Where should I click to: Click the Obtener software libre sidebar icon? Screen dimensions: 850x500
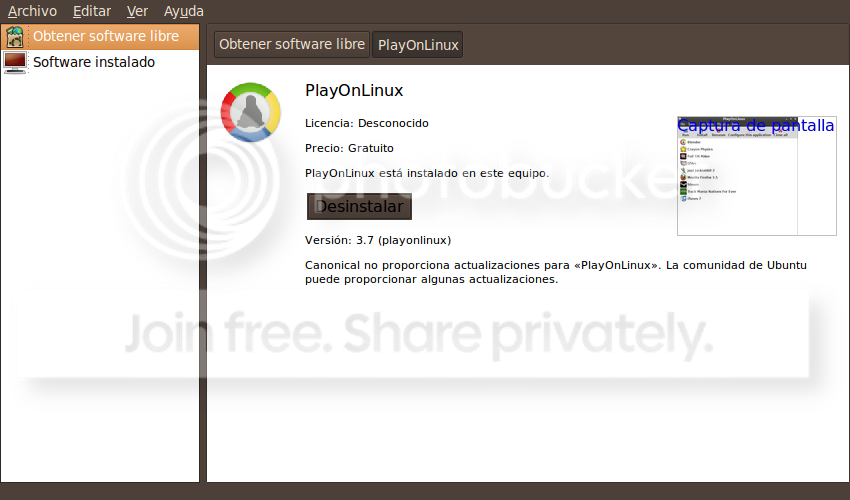click(x=15, y=36)
